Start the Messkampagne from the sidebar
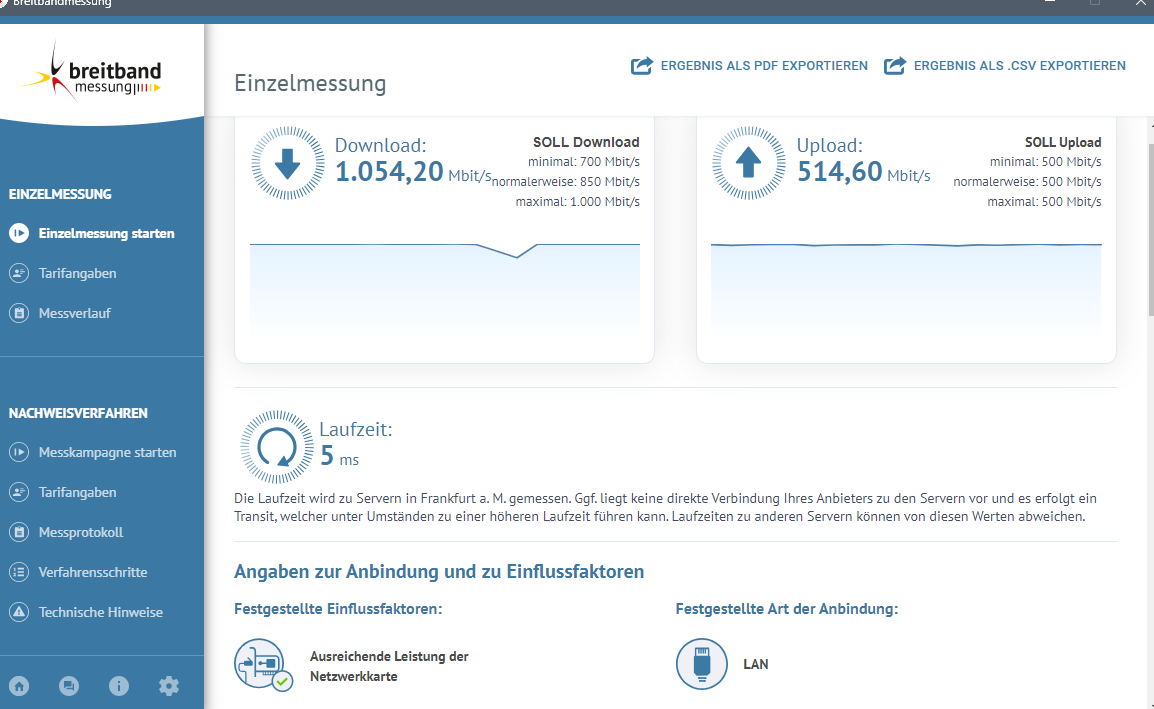Image resolution: width=1154 pixels, height=709 pixels. coord(107,452)
